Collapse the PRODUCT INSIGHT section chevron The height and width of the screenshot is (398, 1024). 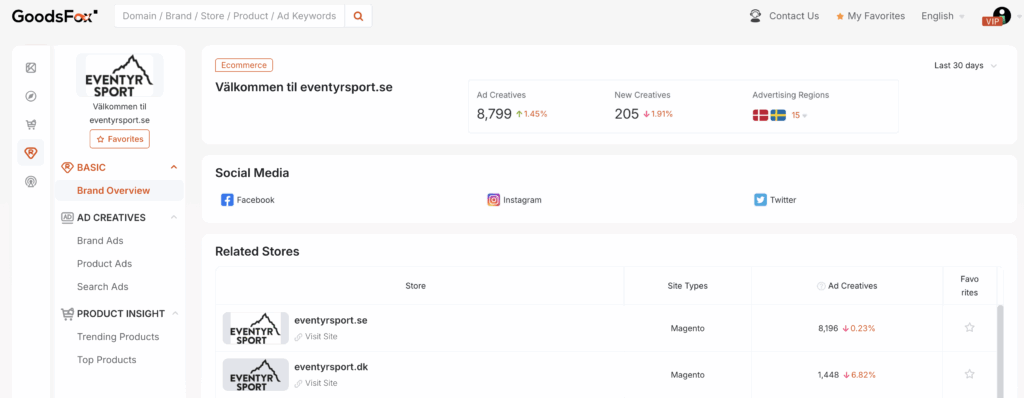[175, 314]
